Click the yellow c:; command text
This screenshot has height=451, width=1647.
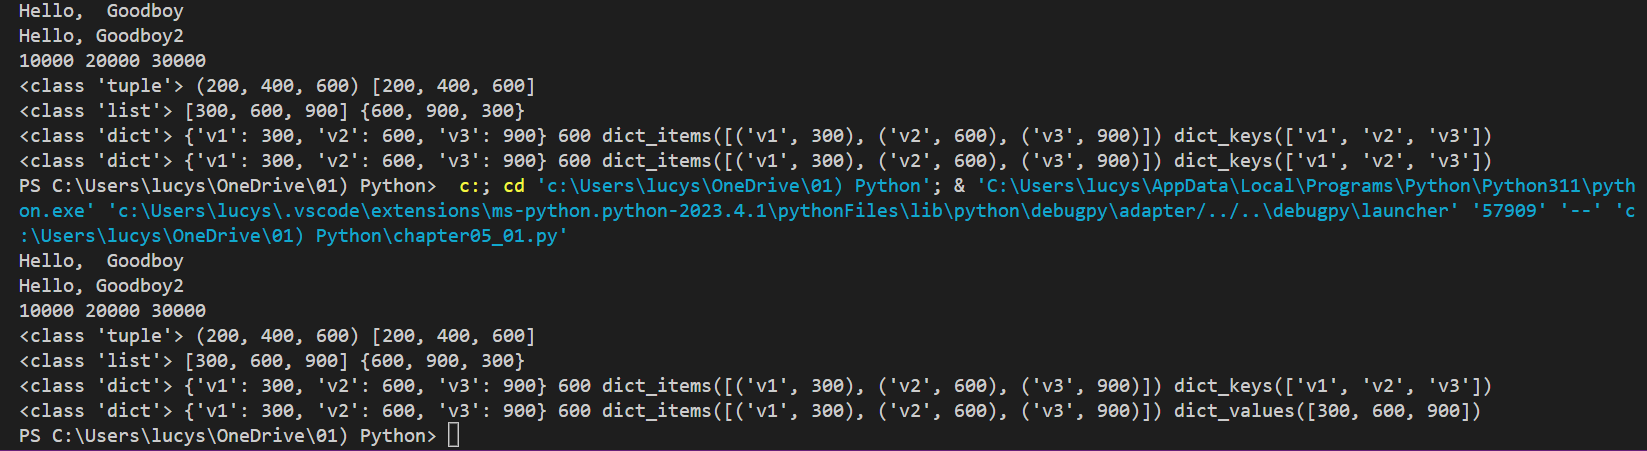(x=476, y=185)
